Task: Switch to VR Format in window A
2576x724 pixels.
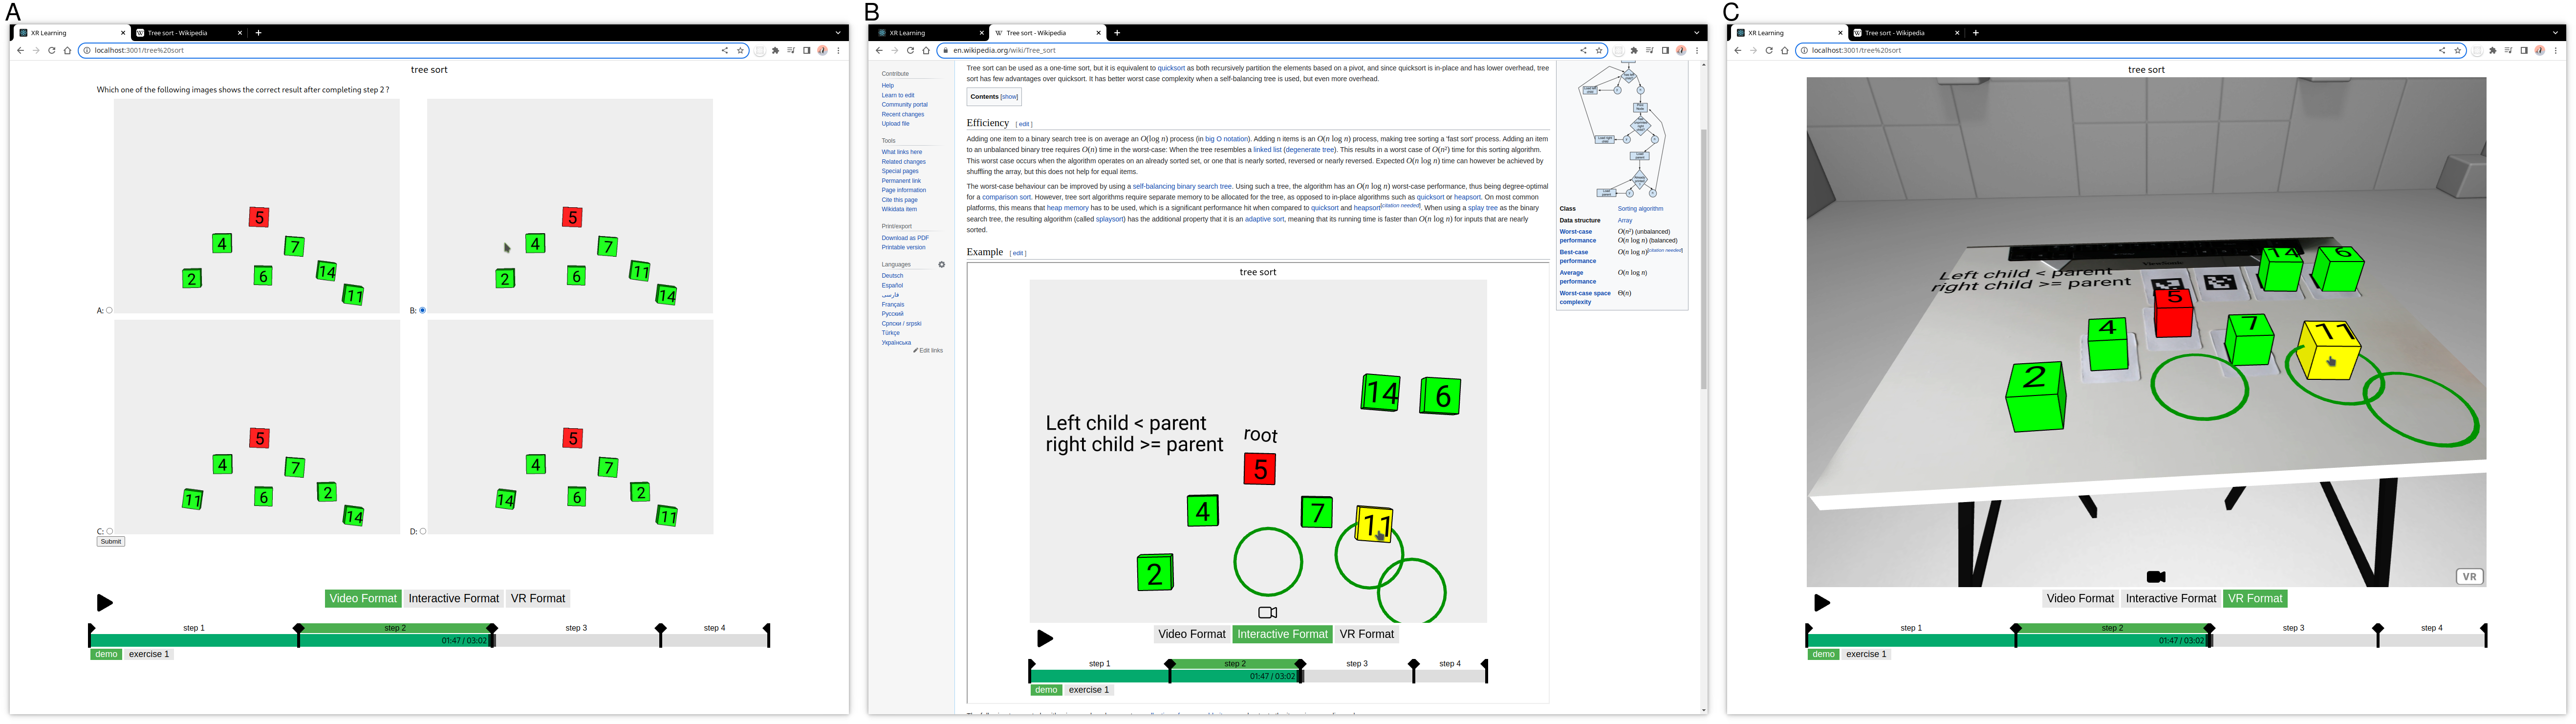Action: [x=538, y=598]
